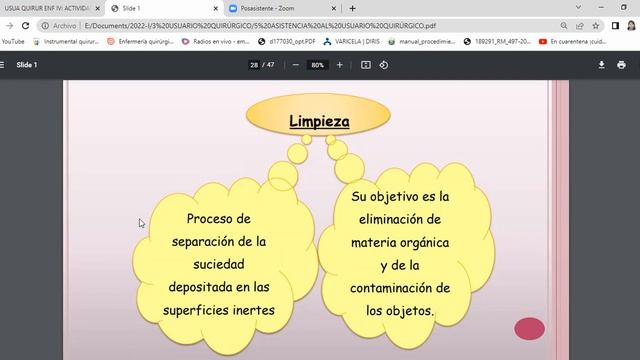
Task: Share this page icon
Action: pos(580,26)
